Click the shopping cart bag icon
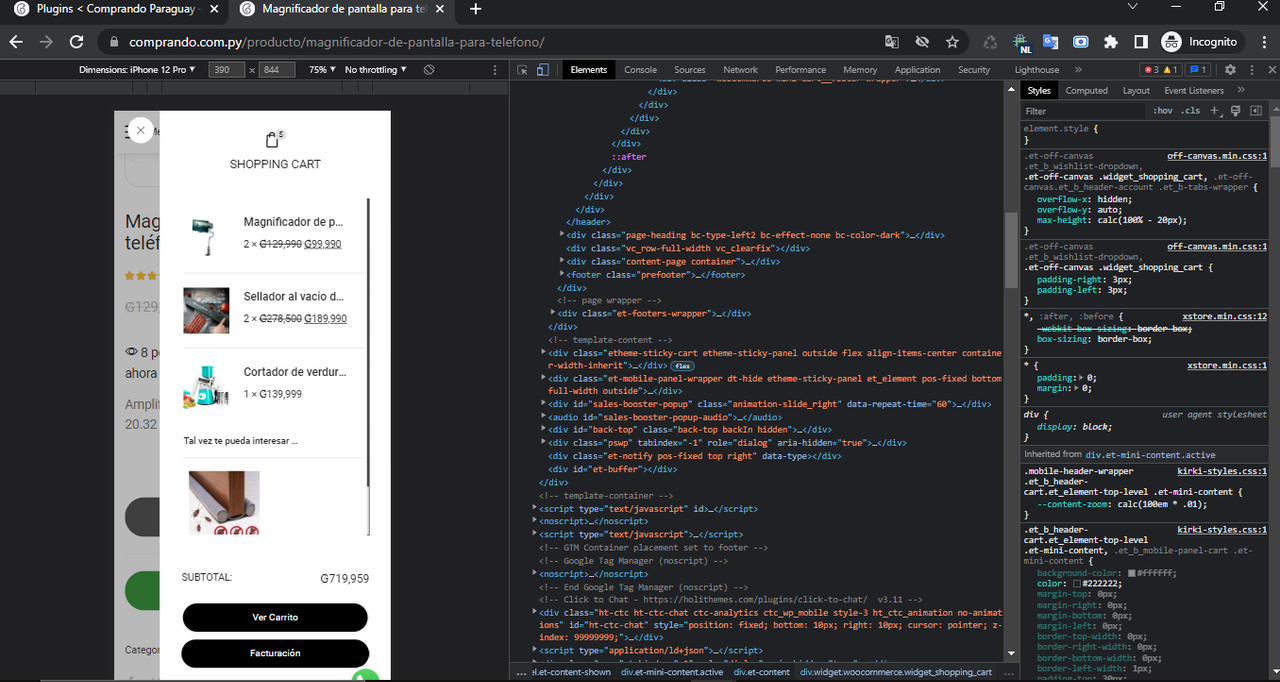 (273, 139)
